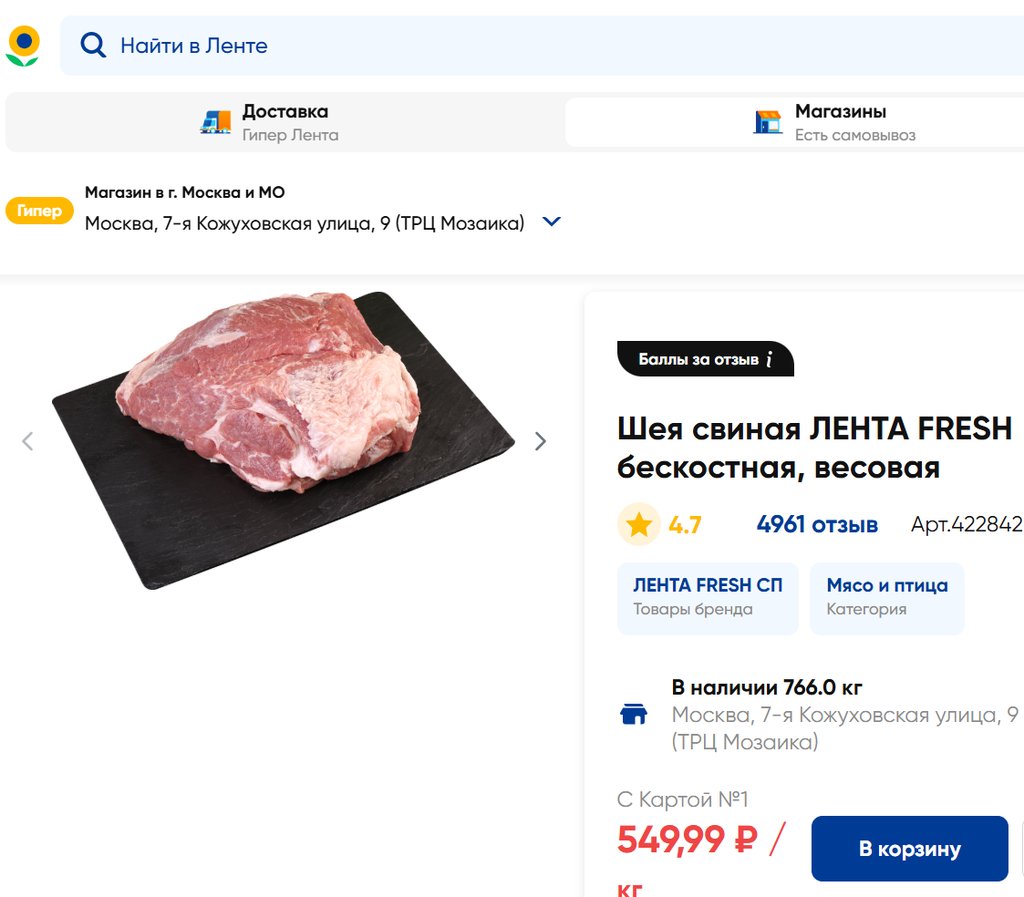Show previous product image
Viewport: 1024px width, 897px height.
coord(28,441)
